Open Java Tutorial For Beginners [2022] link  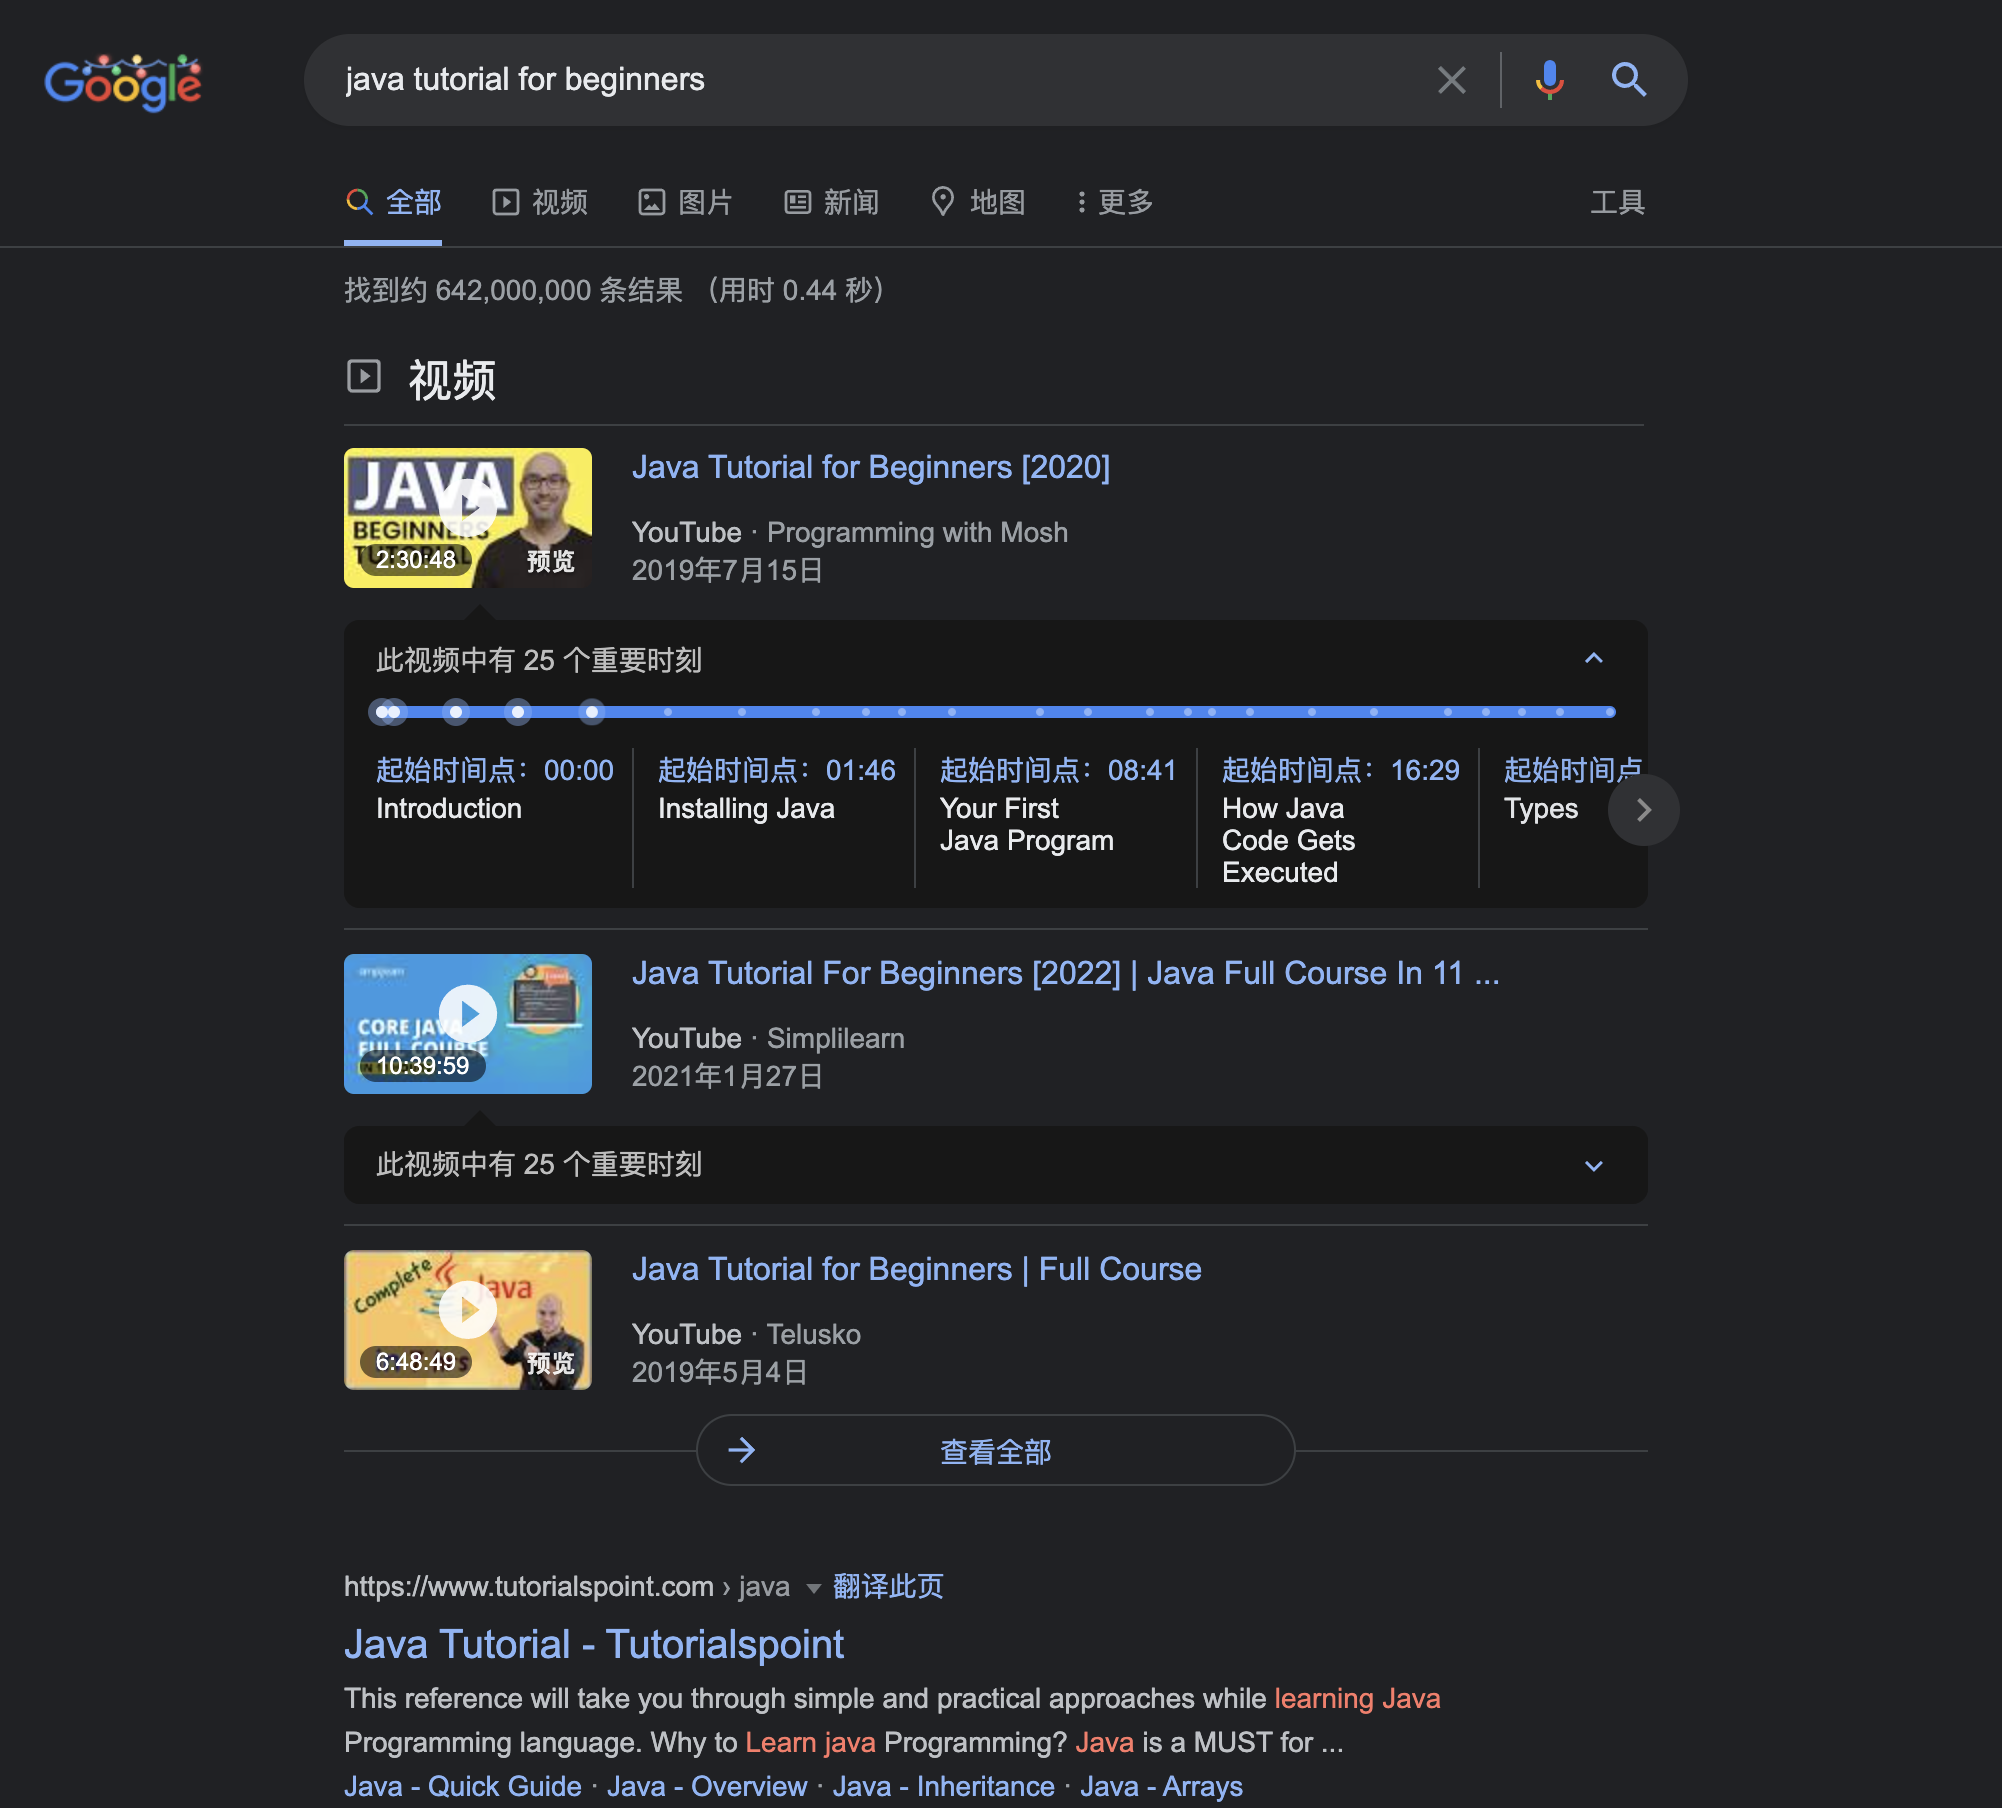[x=1066, y=973]
